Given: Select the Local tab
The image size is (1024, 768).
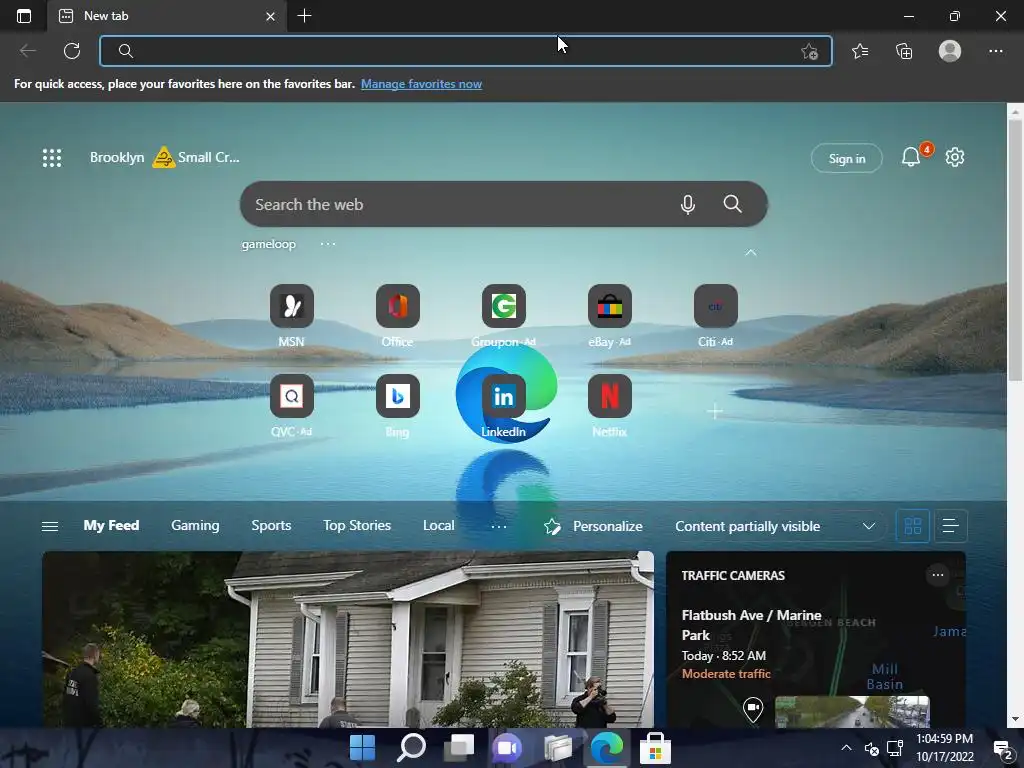Looking at the screenshot, I should (438, 526).
